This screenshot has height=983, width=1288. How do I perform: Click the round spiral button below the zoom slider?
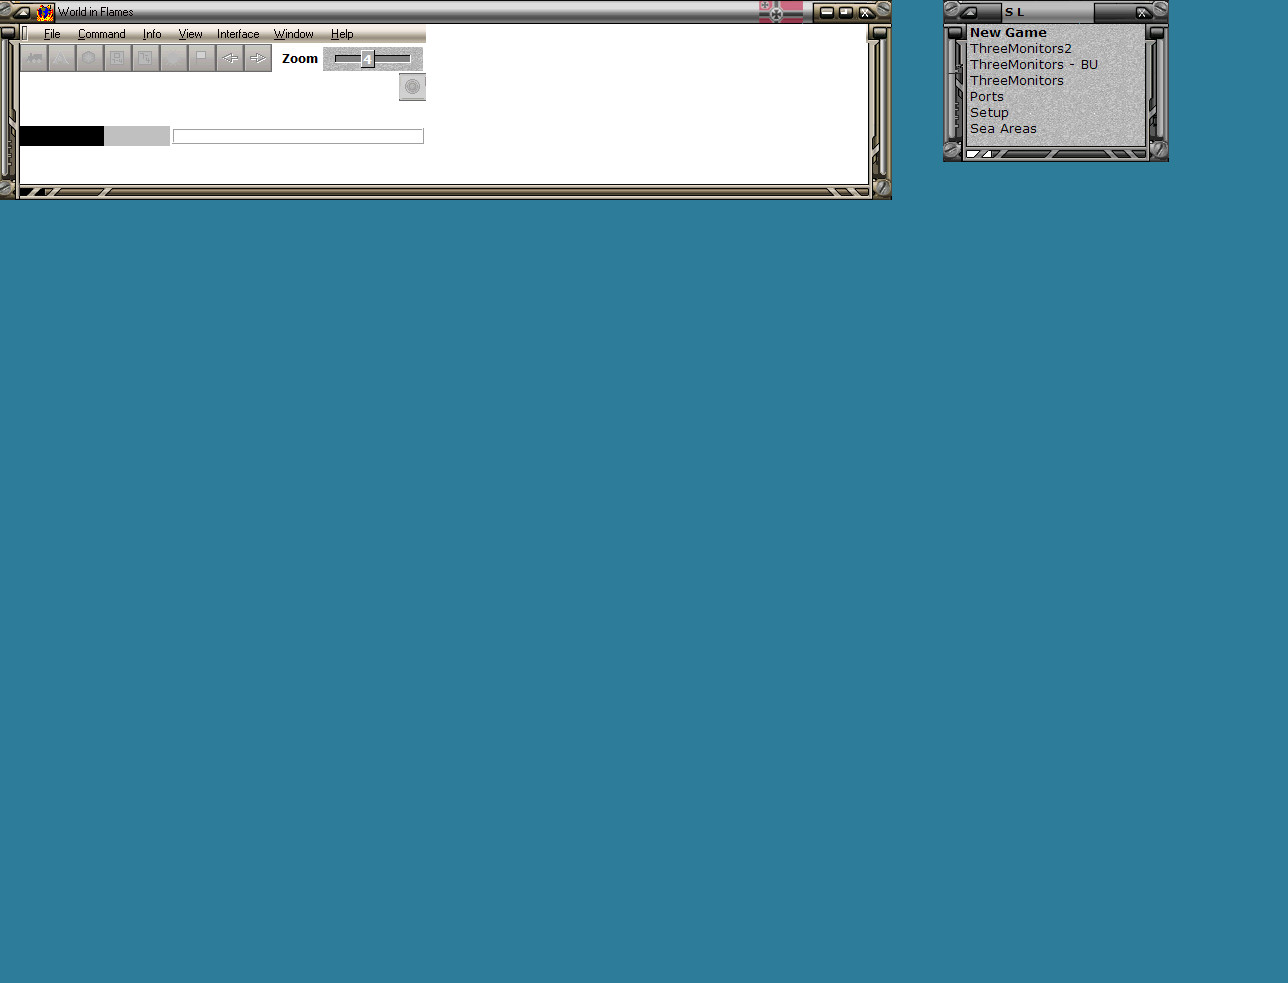coord(412,87)
